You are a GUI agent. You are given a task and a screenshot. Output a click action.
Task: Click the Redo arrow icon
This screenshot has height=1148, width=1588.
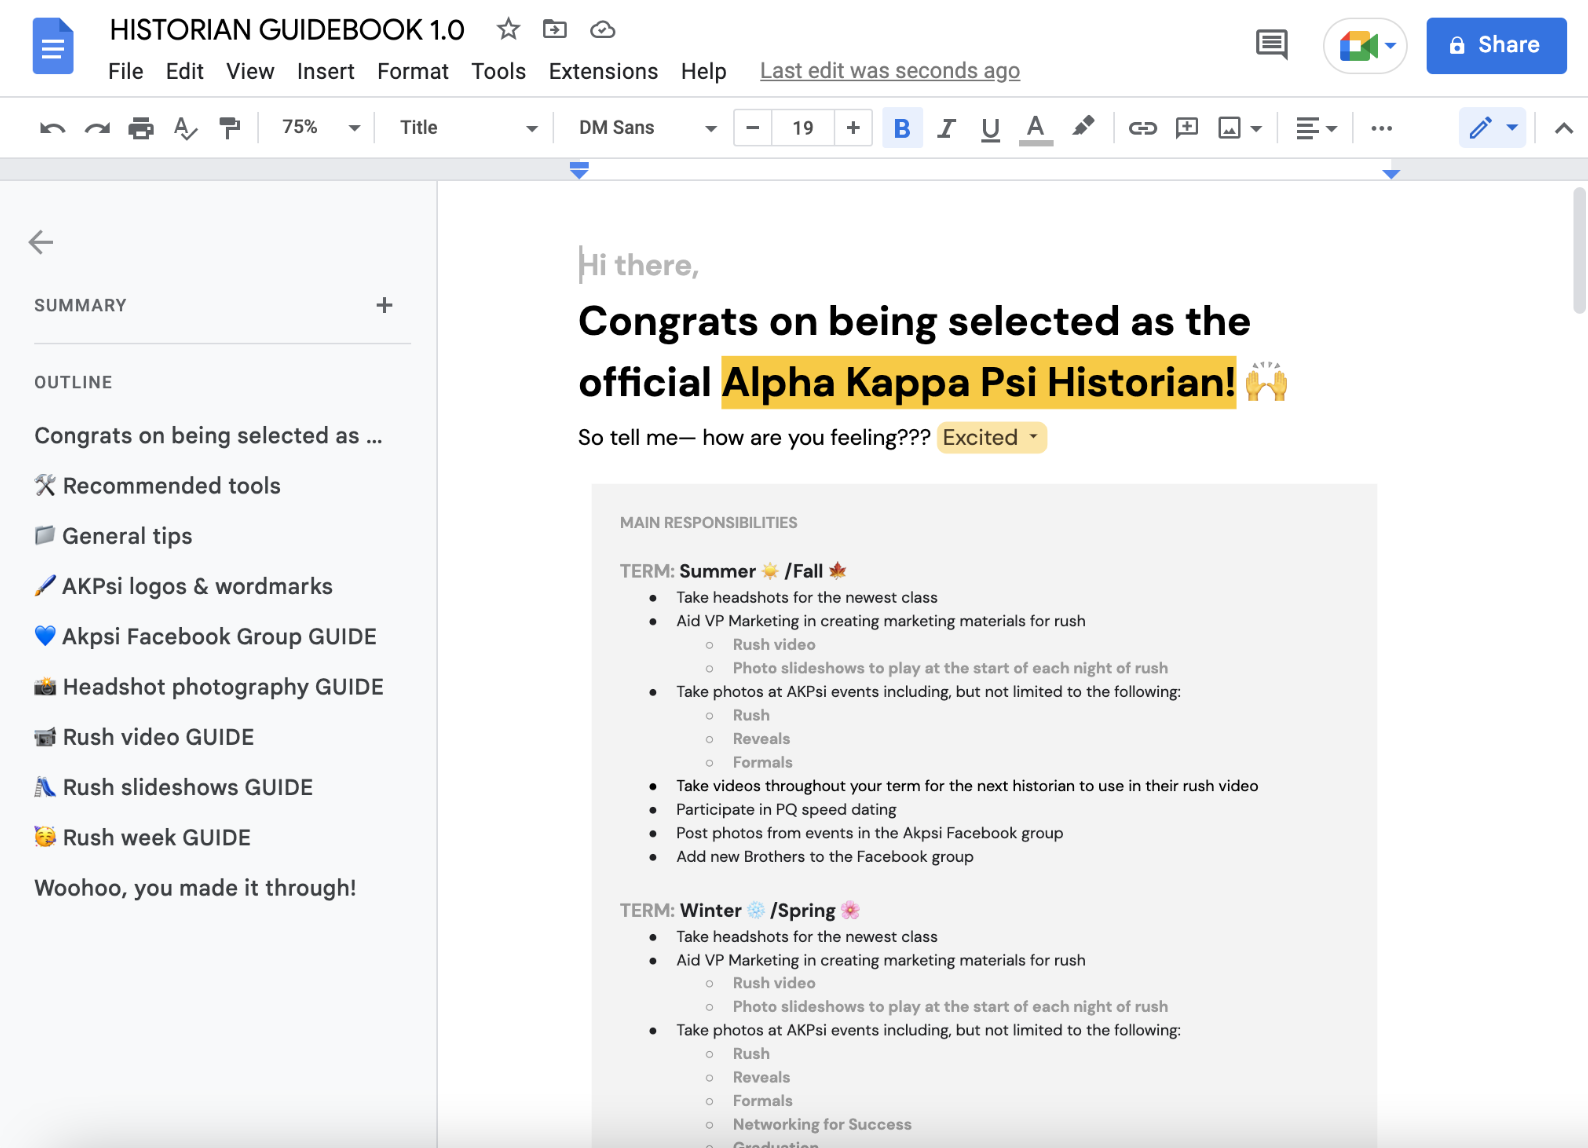97,128
